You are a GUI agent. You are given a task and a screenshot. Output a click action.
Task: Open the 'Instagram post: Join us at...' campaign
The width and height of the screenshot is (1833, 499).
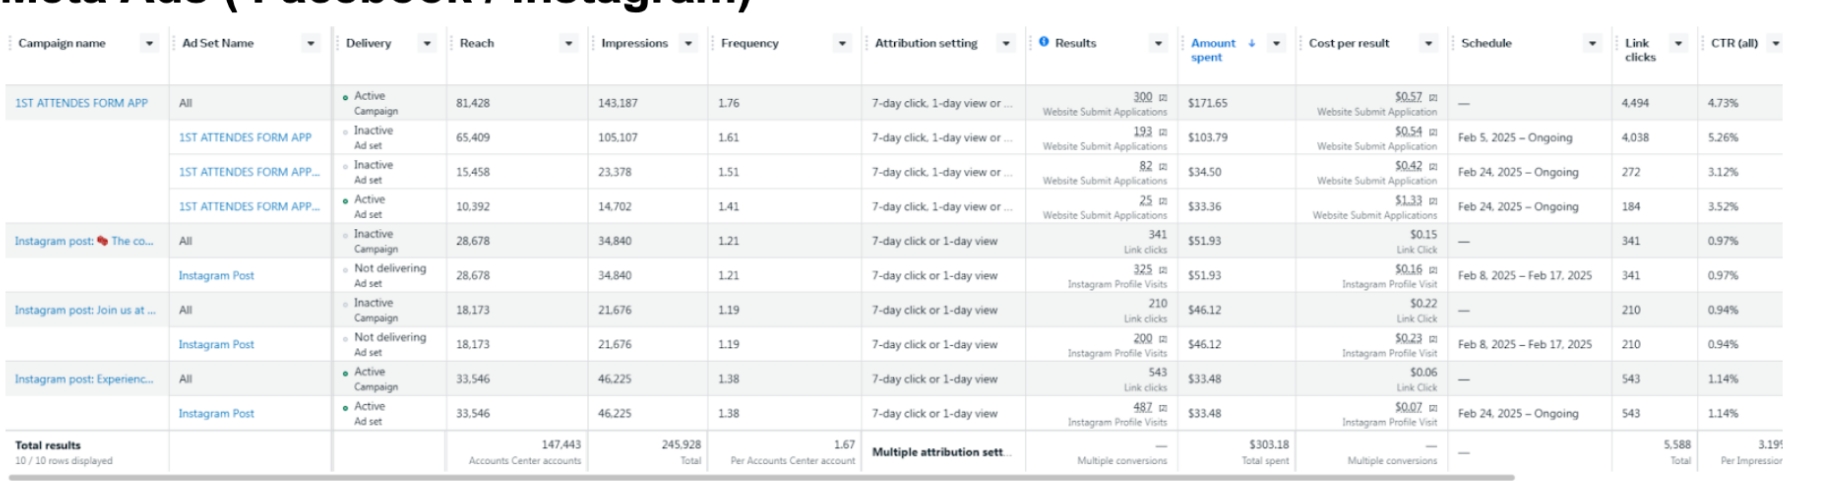pyautogui.click(x=85, y=310)
